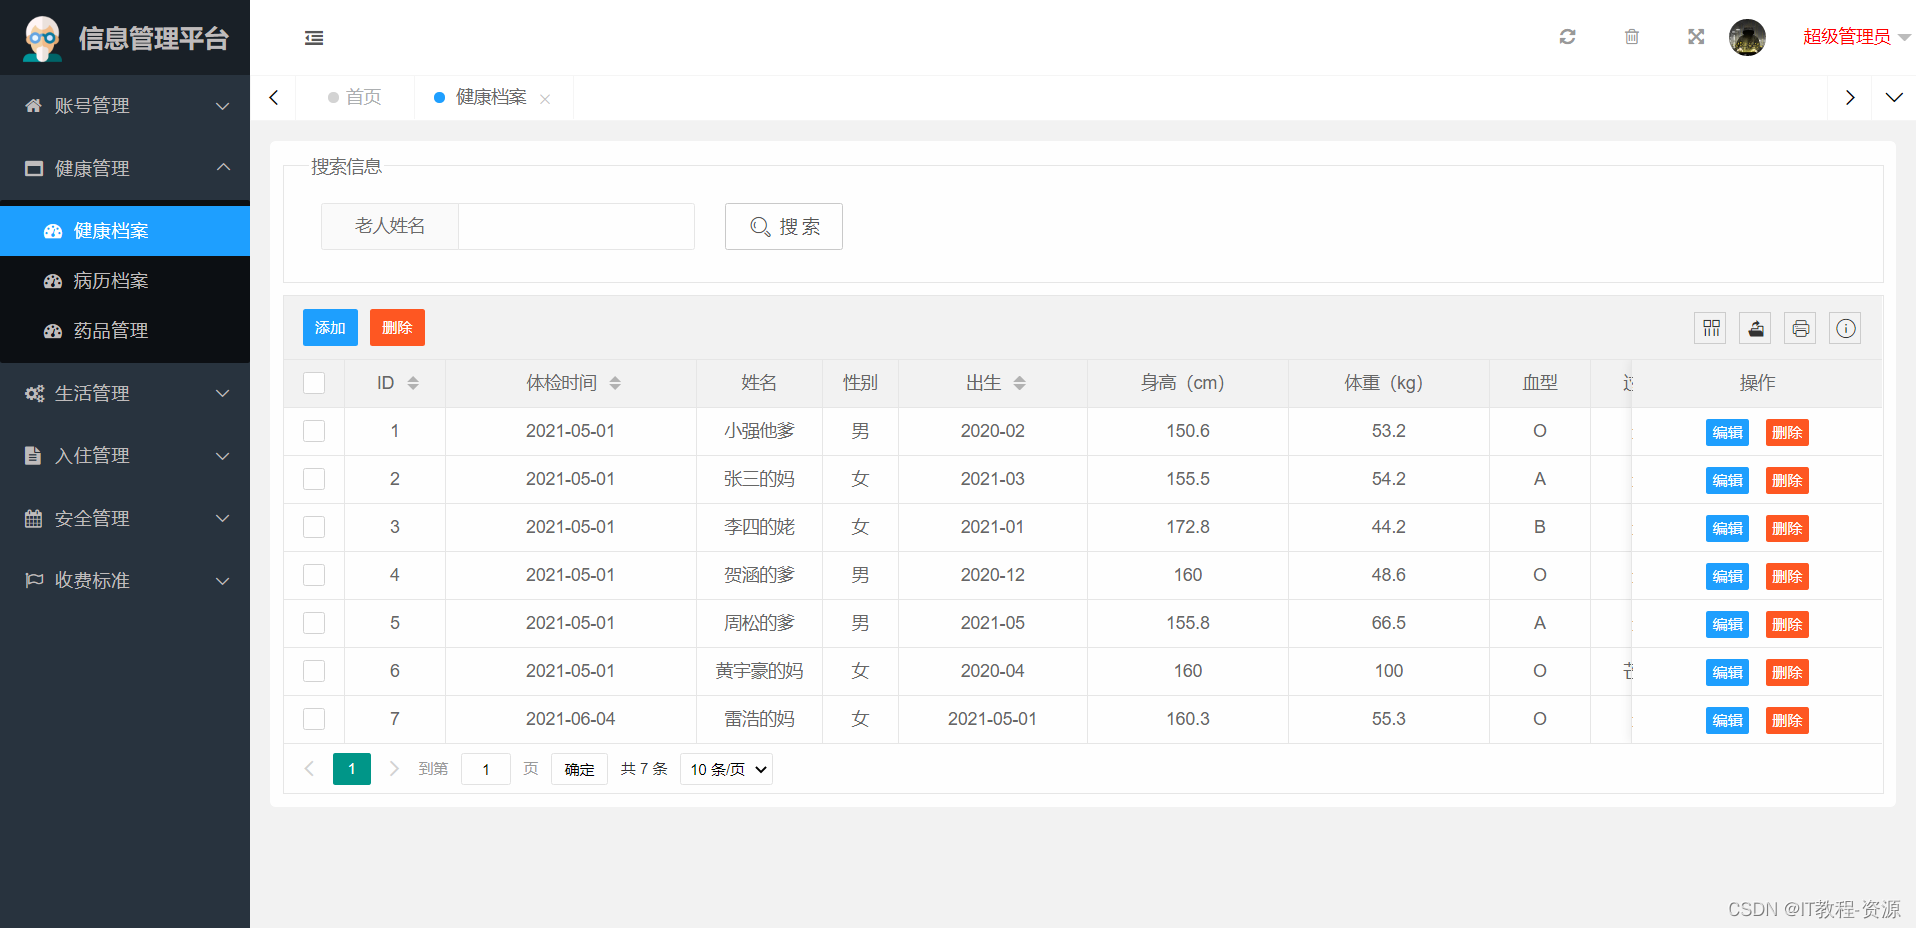
Task: Check the row for 周松的爹
Action: pyautogui.click(x=314, y=623)
